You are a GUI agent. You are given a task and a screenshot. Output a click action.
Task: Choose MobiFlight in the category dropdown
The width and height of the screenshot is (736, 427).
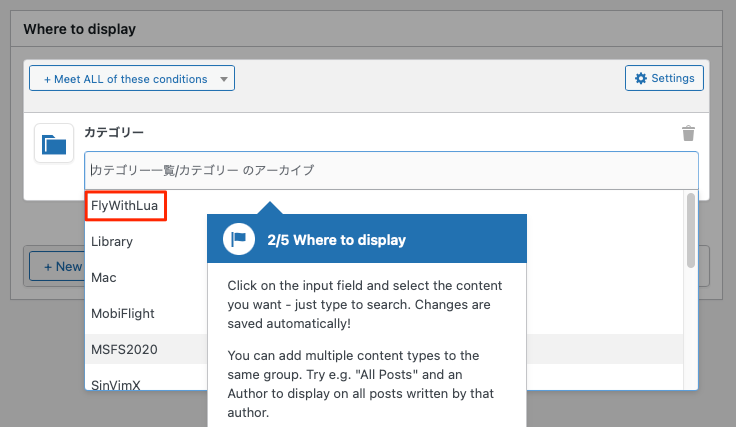tap(123, 313)
